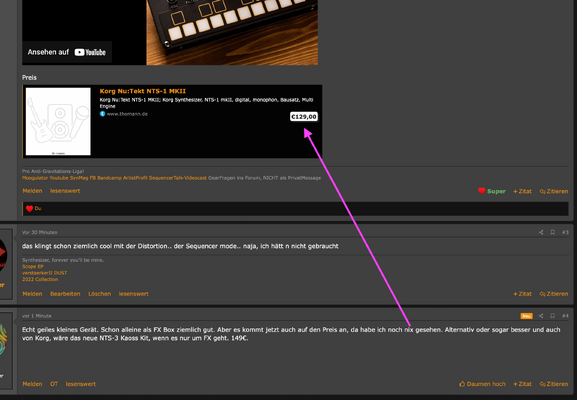This screenshot has width=577, height=400.
Task: Open the SequencerTalk-Videocast signature link
Action: click(178, 178)
